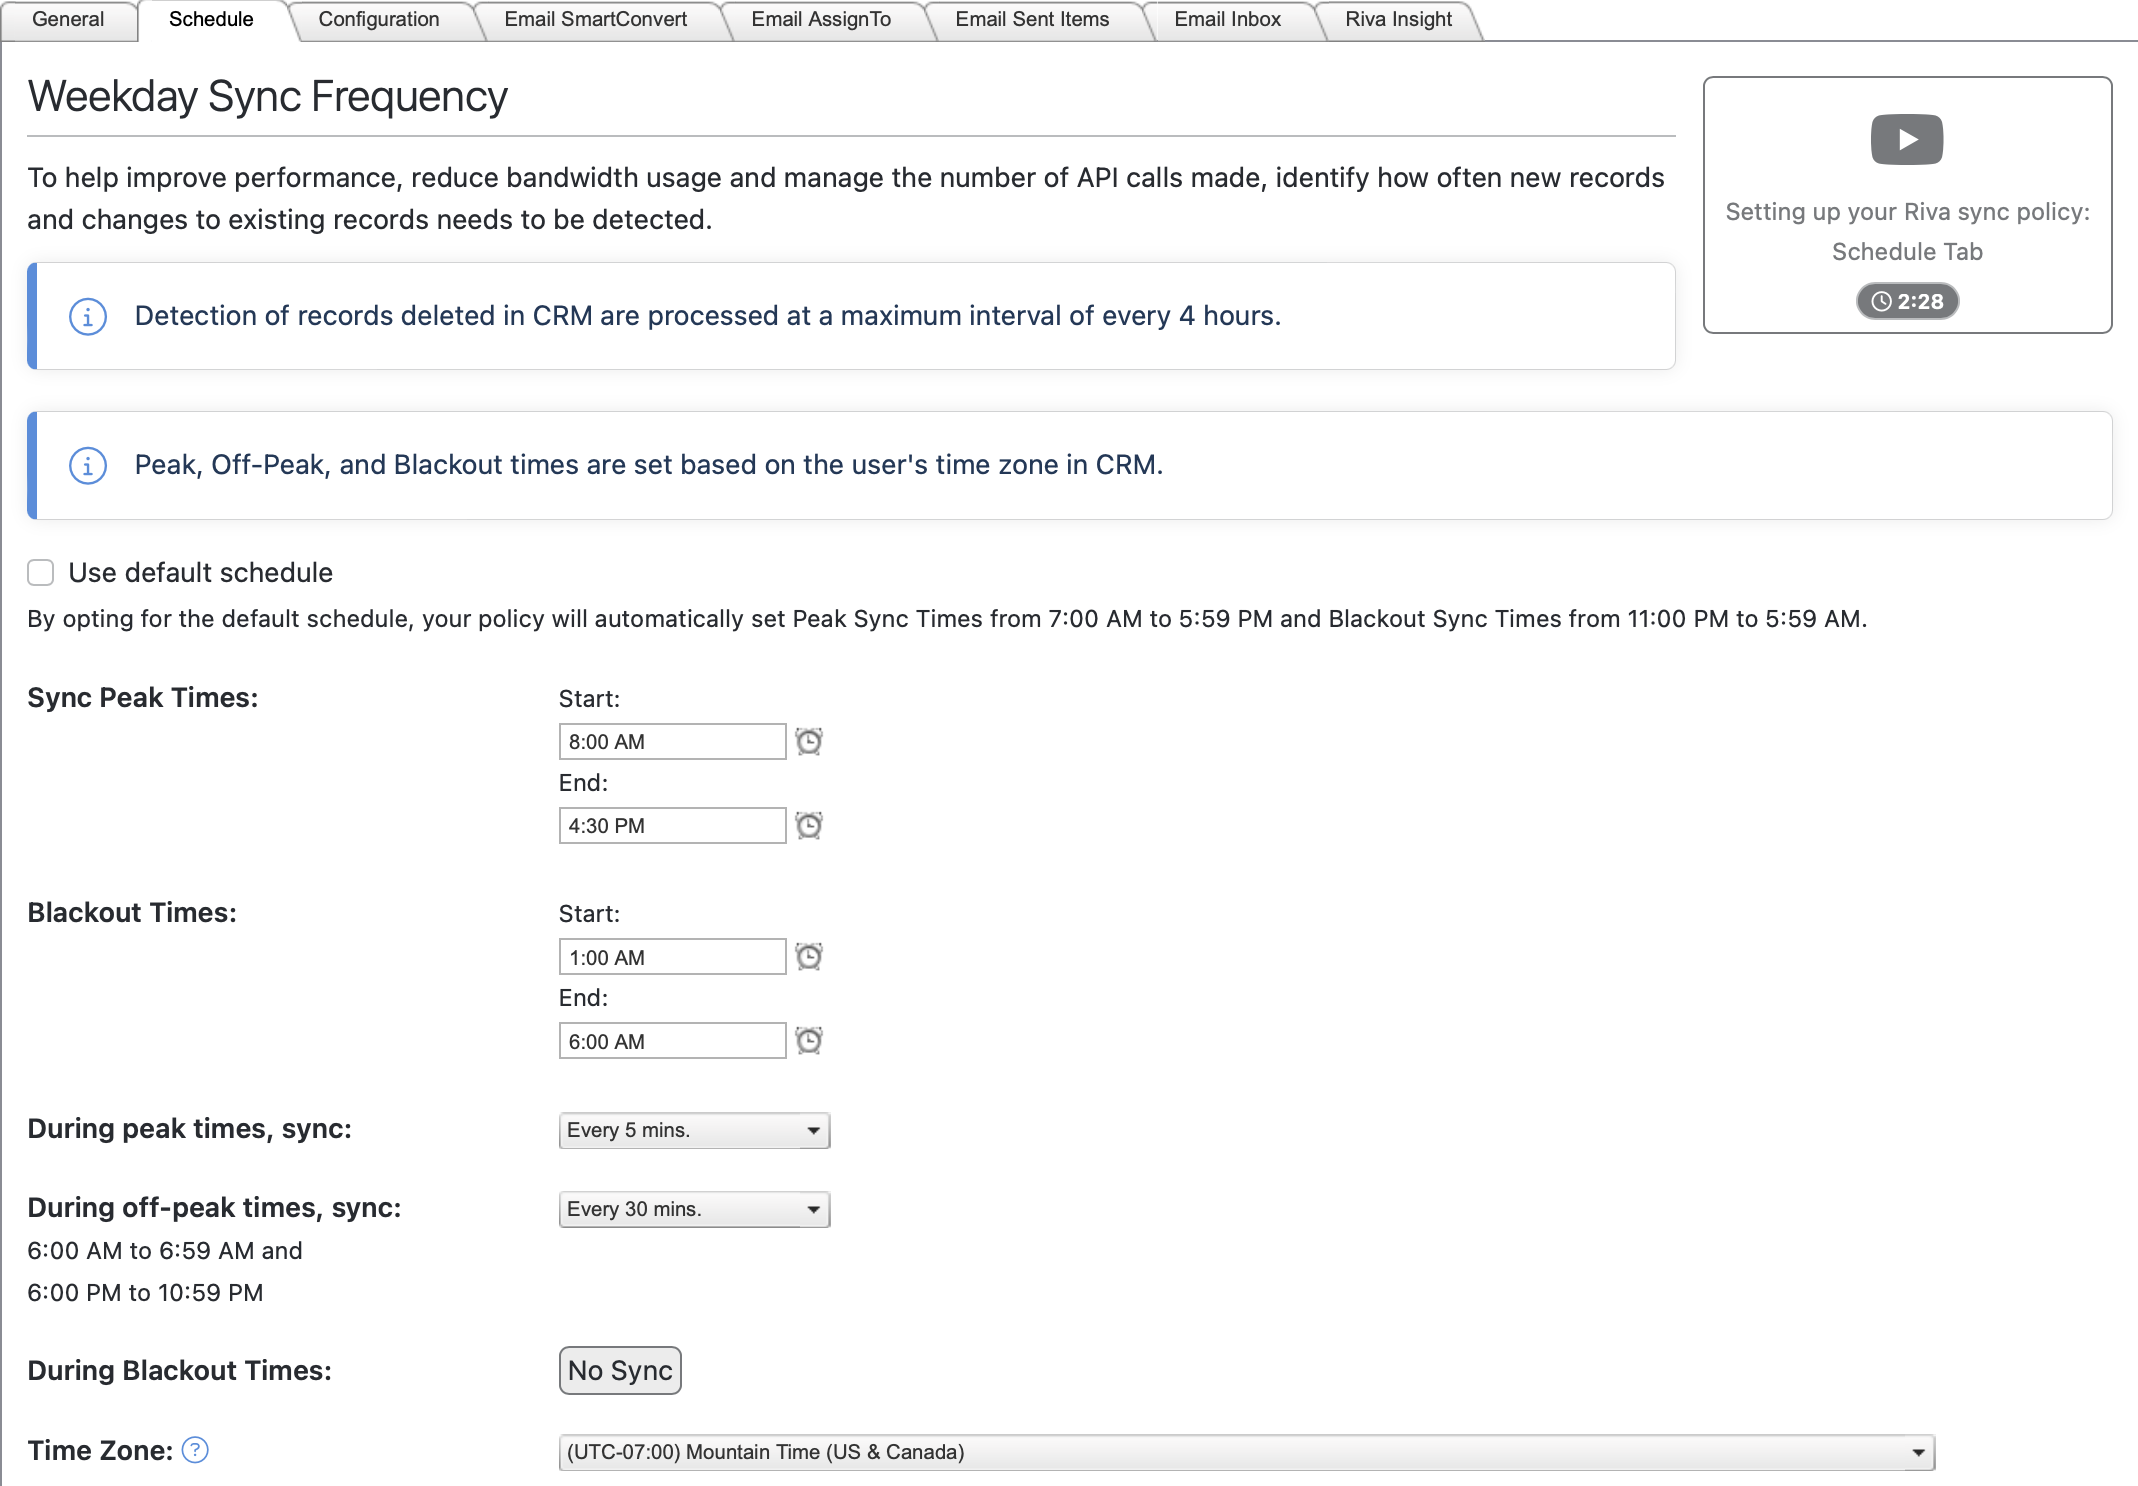Enable the Use default schedule checkbox
Image resolution: width=2138 pixels, height=1486 pixels.
(x=41, y=572)
